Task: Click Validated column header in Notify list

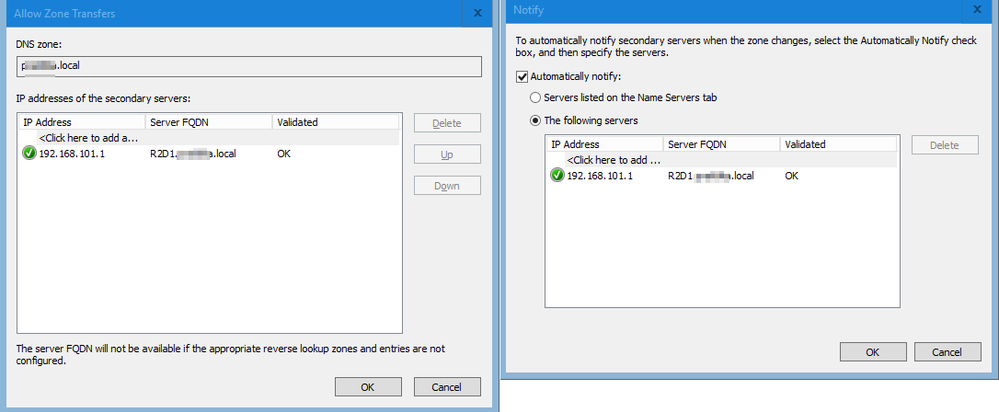Action: [x=806, y=144]
